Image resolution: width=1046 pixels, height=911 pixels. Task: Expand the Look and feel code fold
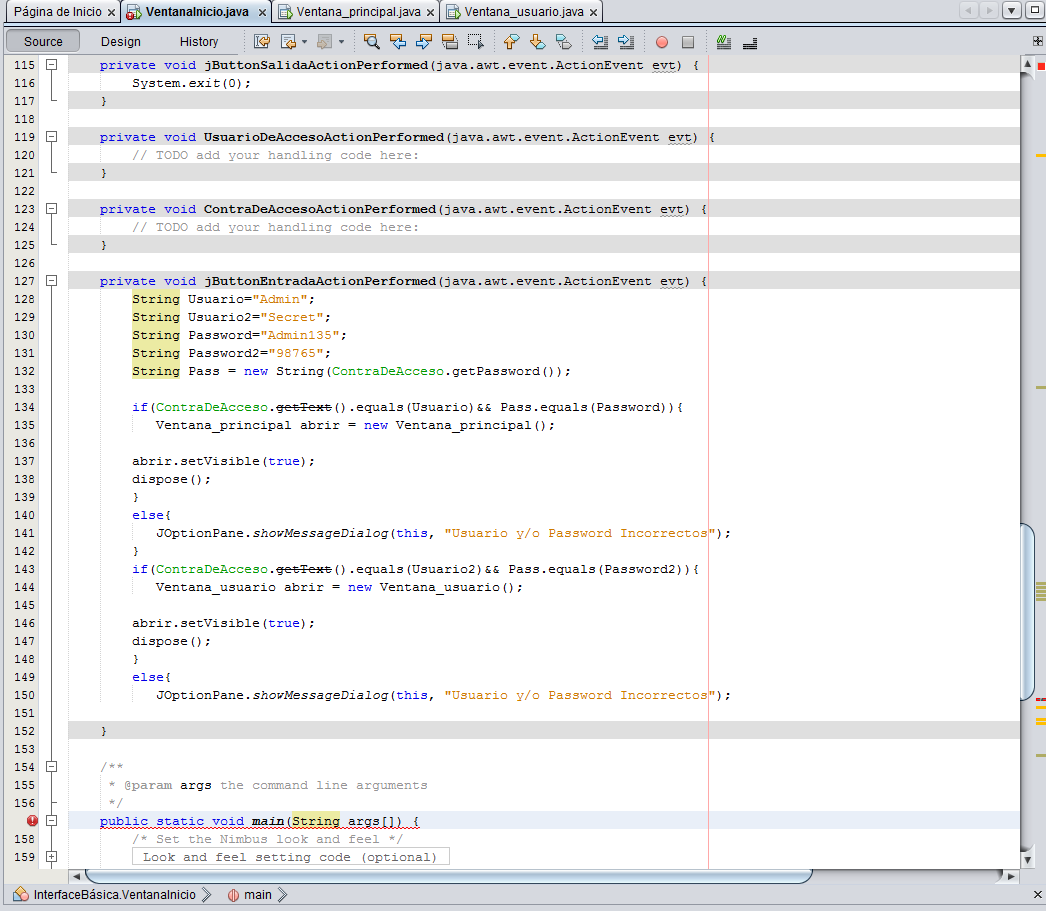(51, 857)
